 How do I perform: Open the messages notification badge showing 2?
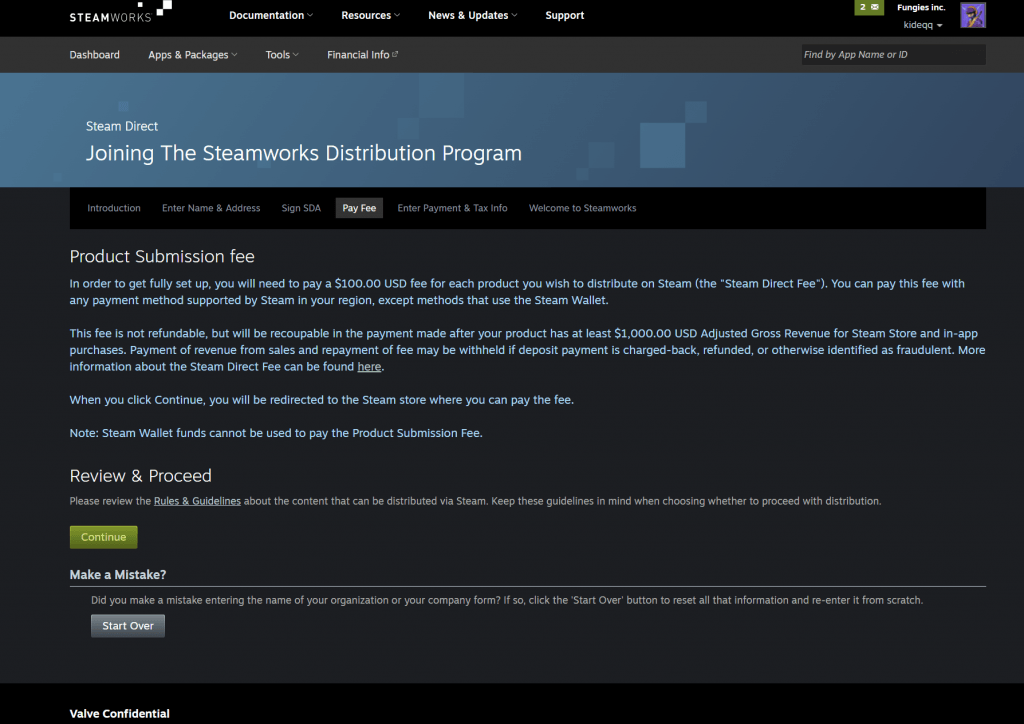(x=869, y=7)
